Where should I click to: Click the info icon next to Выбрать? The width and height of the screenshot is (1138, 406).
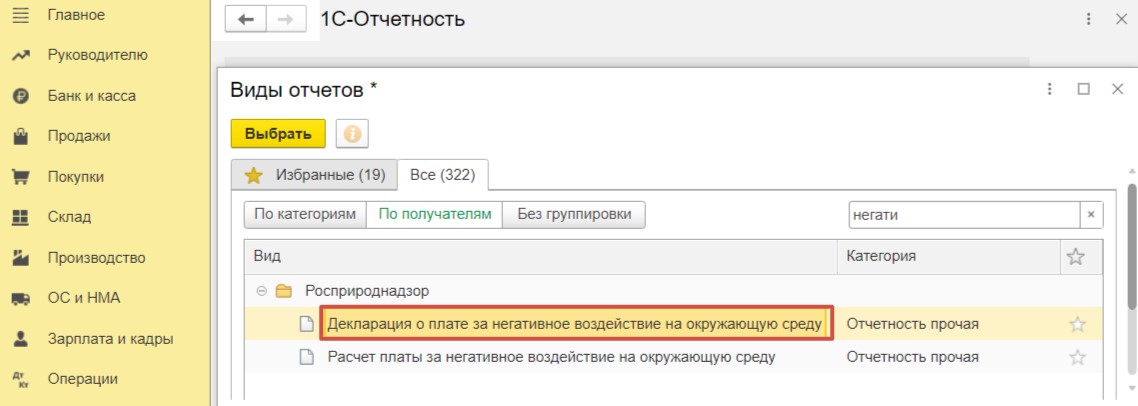[x=352, y=134]
